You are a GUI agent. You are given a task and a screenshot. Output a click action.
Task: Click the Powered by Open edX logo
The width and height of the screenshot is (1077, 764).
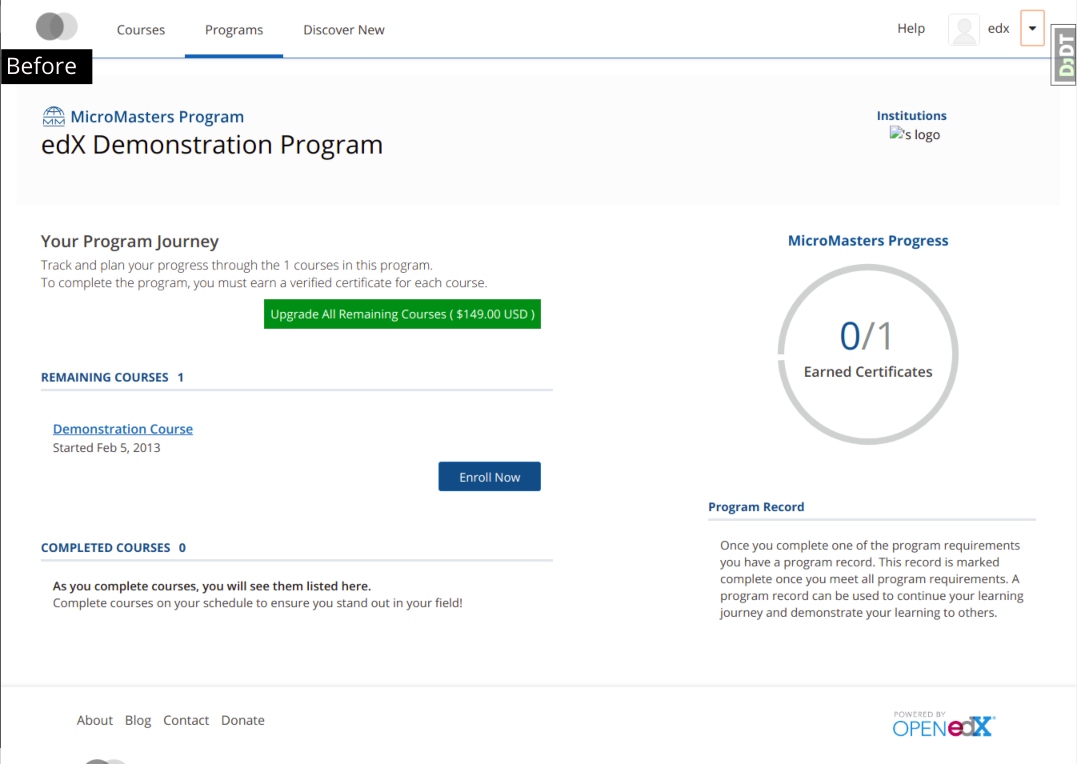pyautogui.click(x=943, y=724)
